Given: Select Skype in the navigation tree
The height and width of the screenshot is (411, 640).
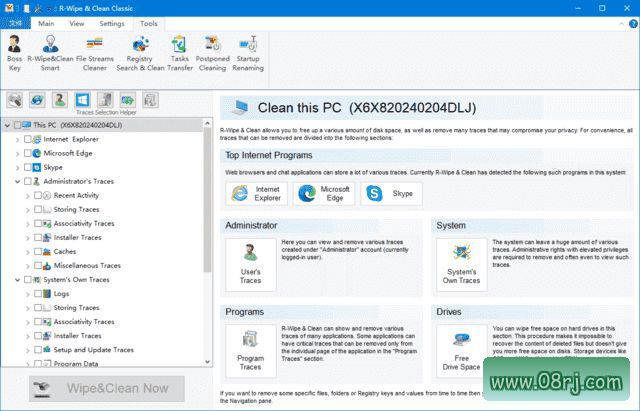Looking at the screenshot, I should point(54,168).
